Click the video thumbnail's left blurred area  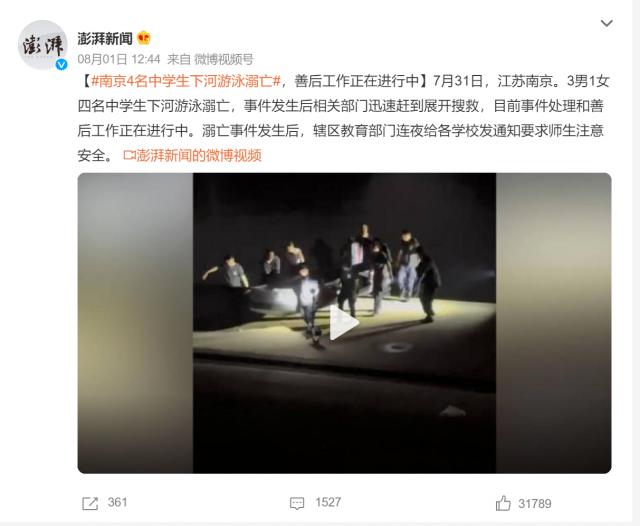[x=135, y=323]
